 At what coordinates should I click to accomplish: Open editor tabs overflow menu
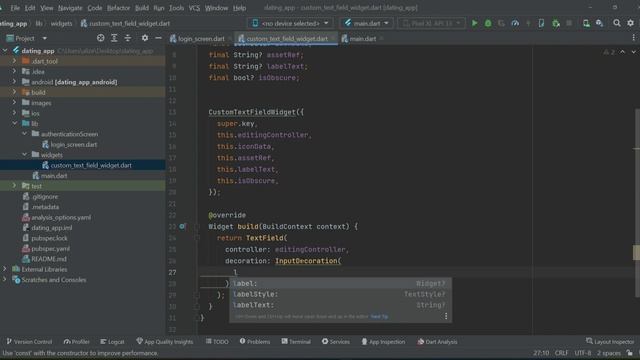(633, 38)
